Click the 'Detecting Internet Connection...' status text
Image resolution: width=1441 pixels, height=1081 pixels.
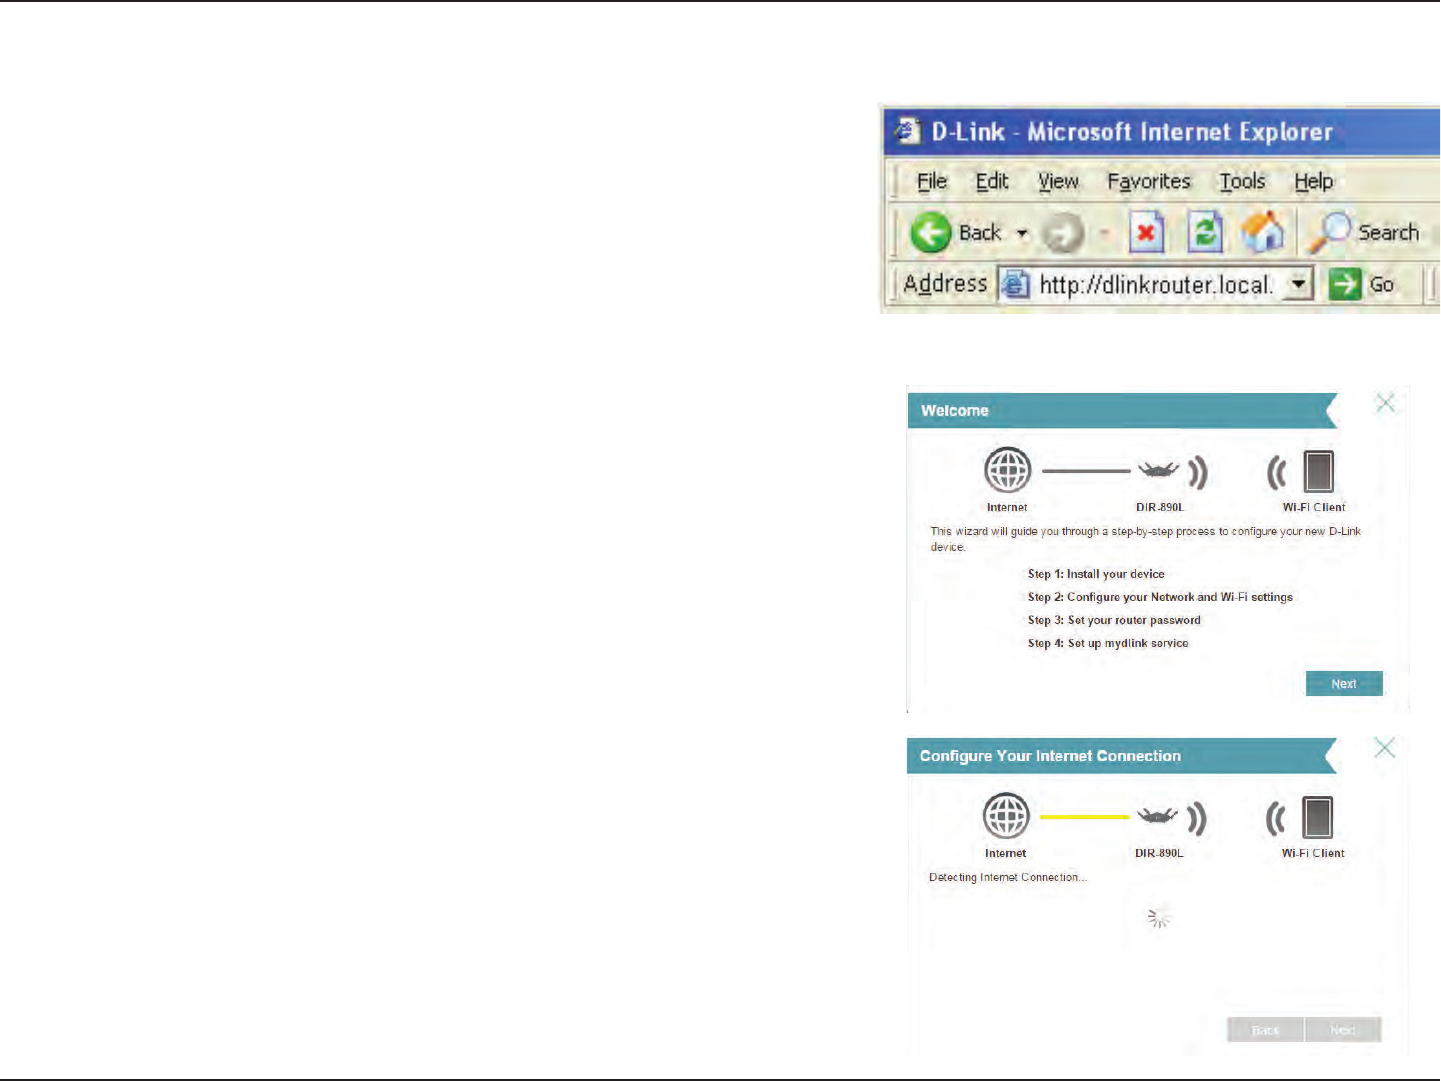pos(1007,878)
